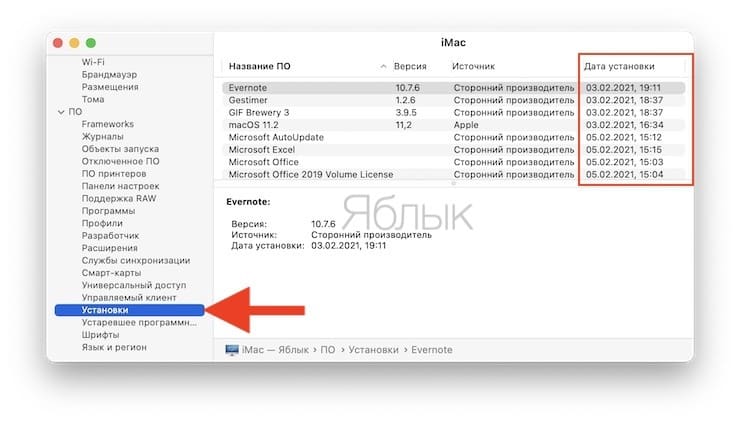
Task: Click the Evernote: heading in details pane
Action: (x=248, y=202)
